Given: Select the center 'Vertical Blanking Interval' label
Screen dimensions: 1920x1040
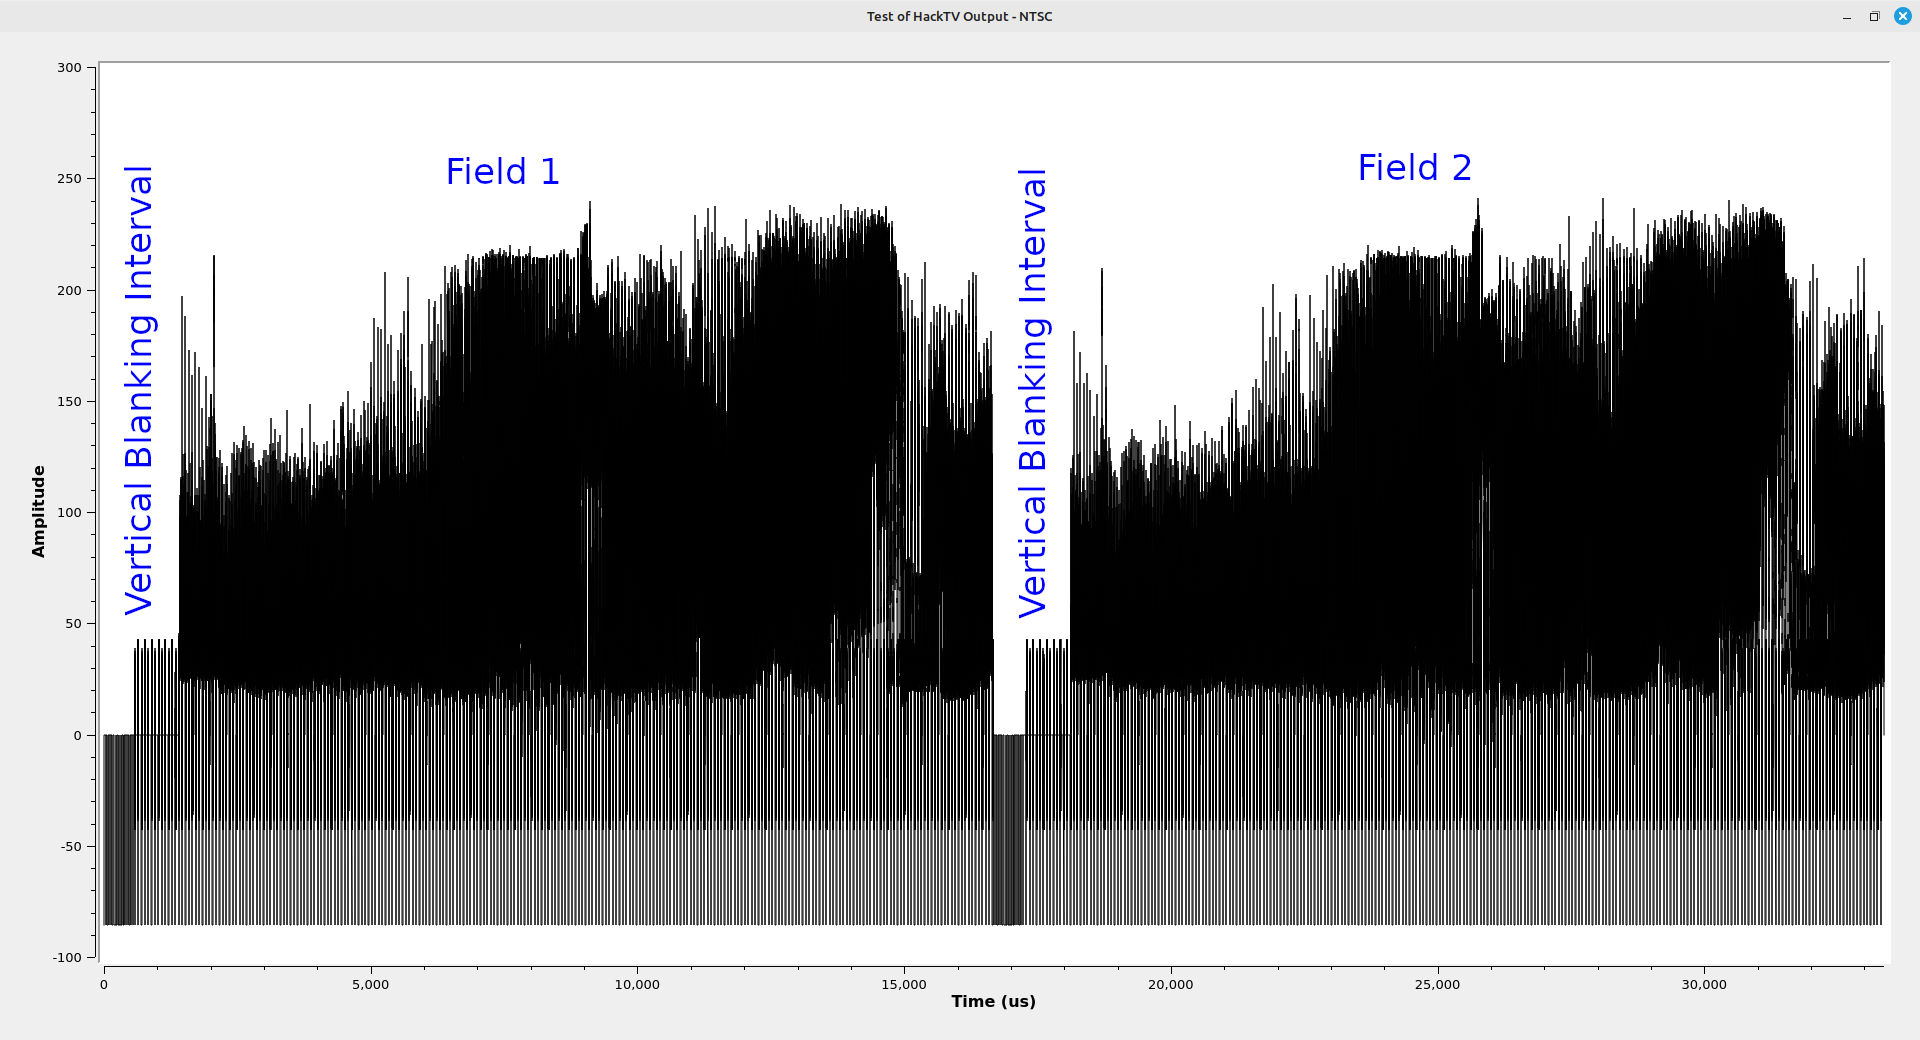Looking at the screenshot, I should point(1032,393).
